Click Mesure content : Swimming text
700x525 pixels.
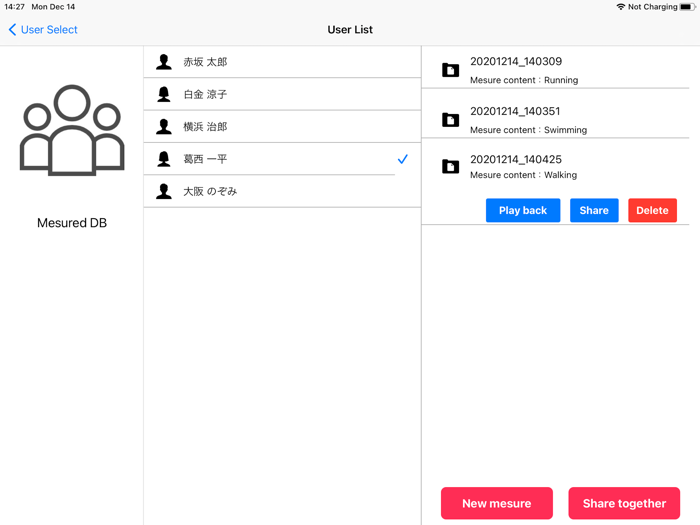coord(529,130)
